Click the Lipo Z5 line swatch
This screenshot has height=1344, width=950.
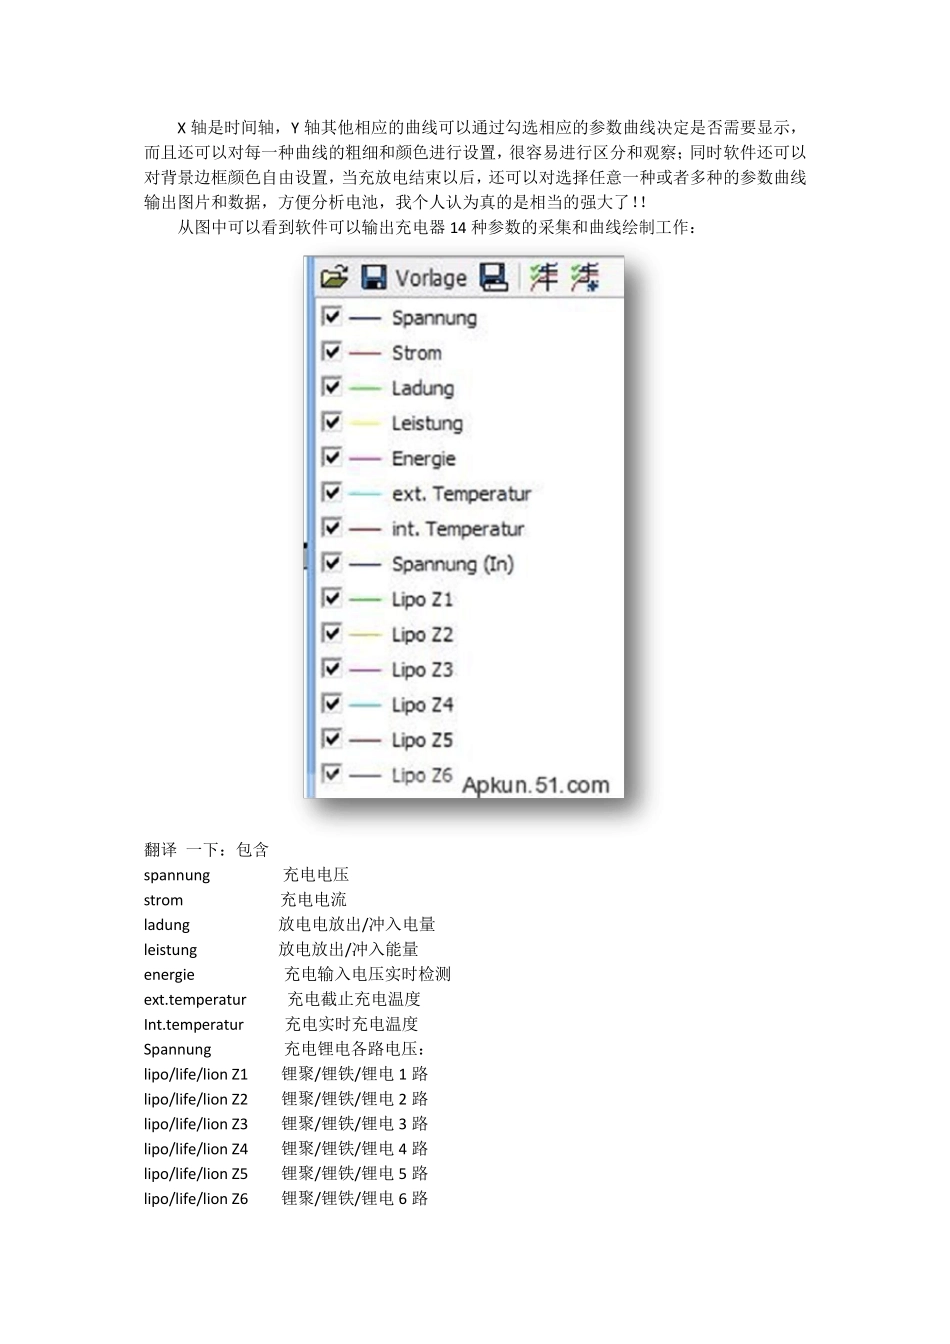coord(365,740)
